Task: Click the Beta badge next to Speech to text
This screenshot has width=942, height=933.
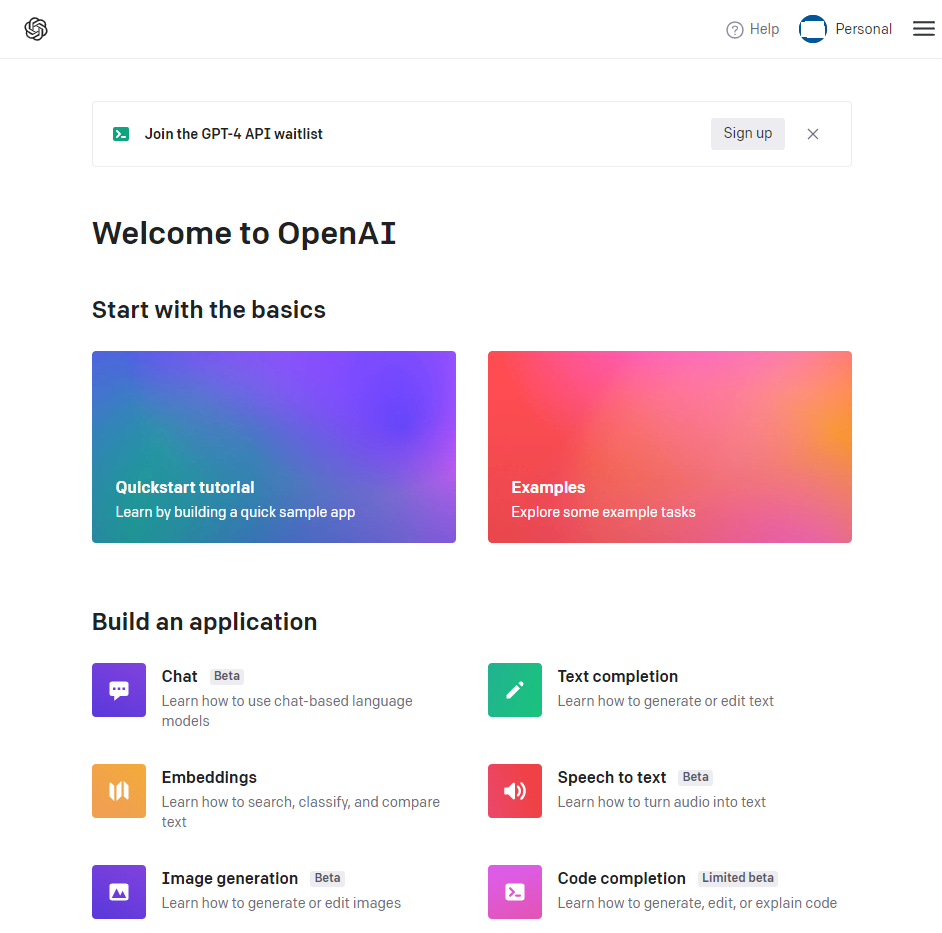Action: [x=695, y=777]
